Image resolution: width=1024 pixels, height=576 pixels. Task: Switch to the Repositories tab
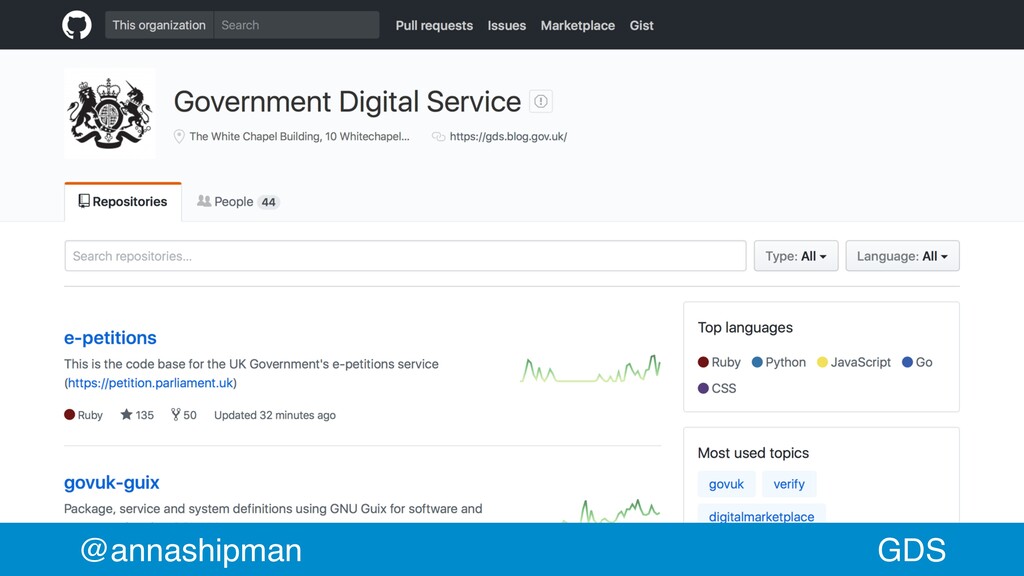[123, 202]
